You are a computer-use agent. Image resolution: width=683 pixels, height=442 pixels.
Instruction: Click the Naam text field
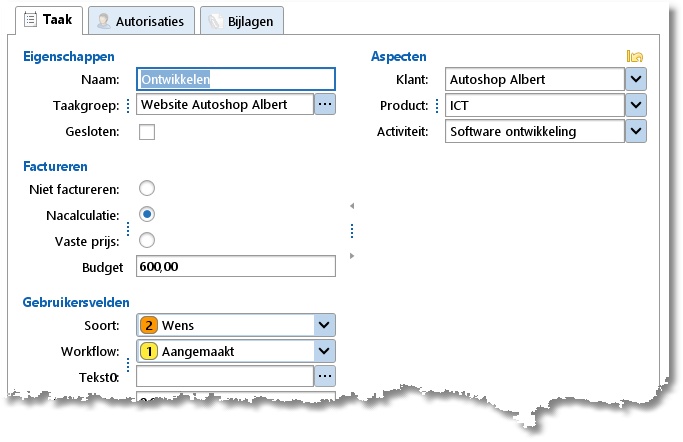[x=236, y=80]
